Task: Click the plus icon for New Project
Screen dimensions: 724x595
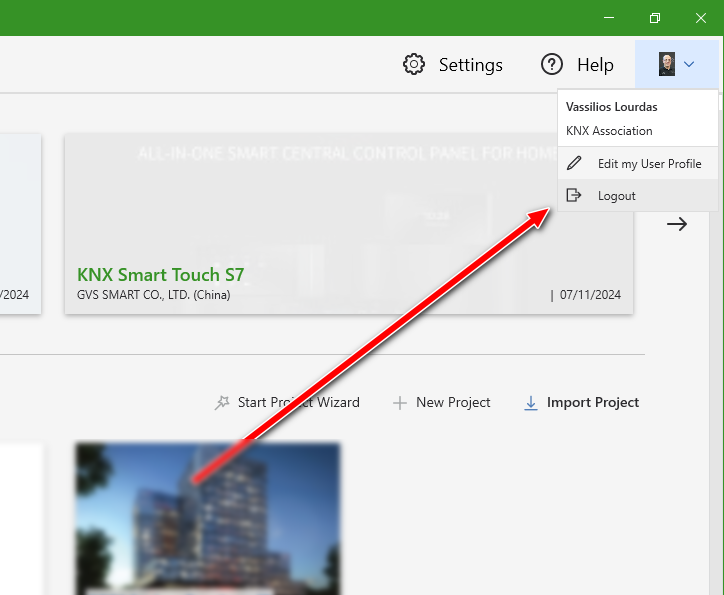Action: pyautogui.click(x=400, y=403)
